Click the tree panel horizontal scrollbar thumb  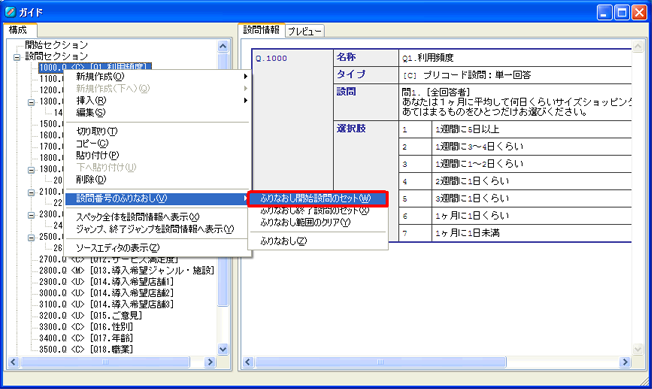point(105,362)
